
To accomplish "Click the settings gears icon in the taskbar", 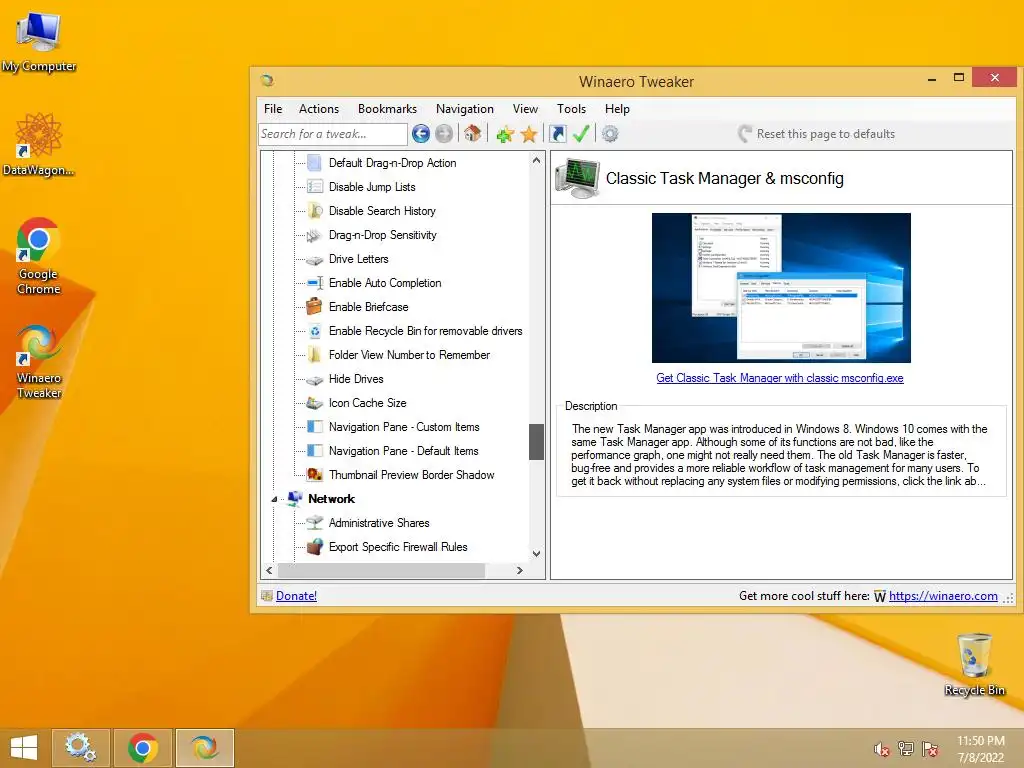I will point(81,748).
